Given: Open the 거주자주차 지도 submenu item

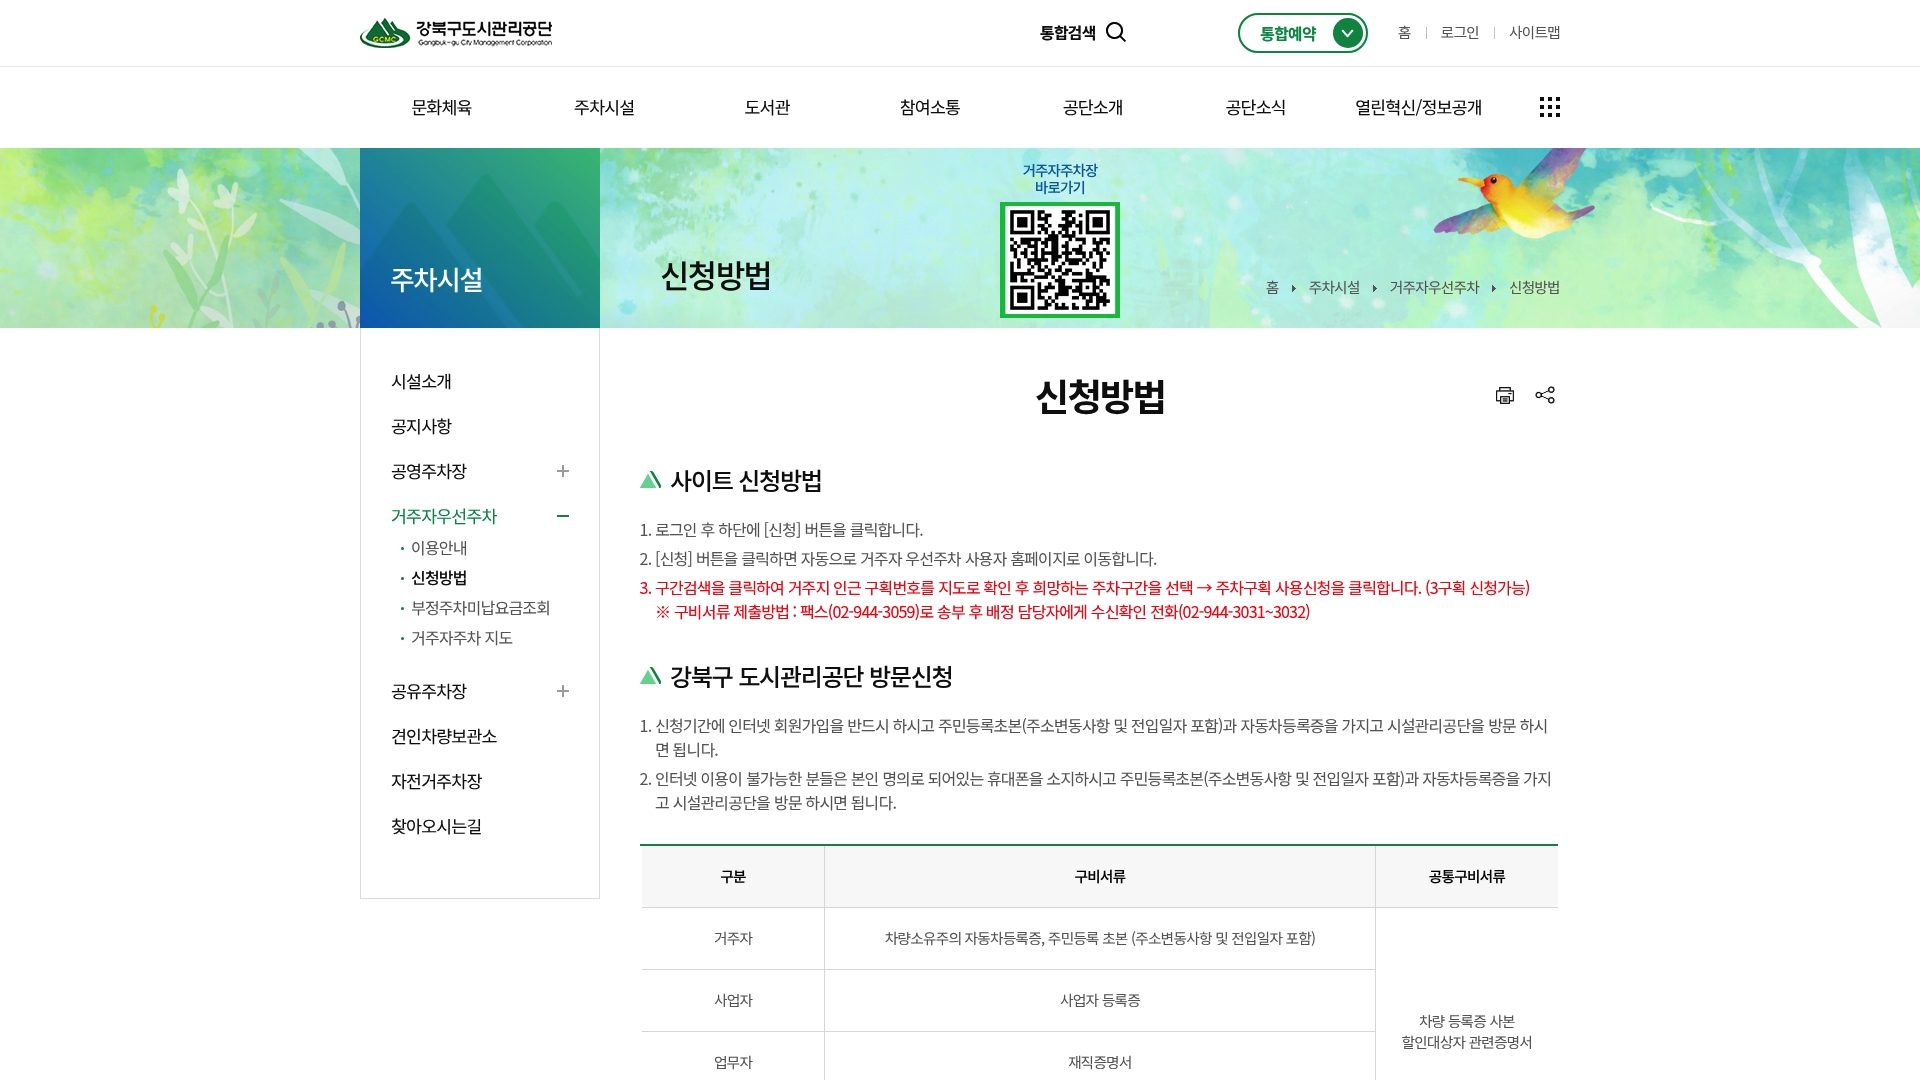Looking at the screenshot, I should click(462, 638).
